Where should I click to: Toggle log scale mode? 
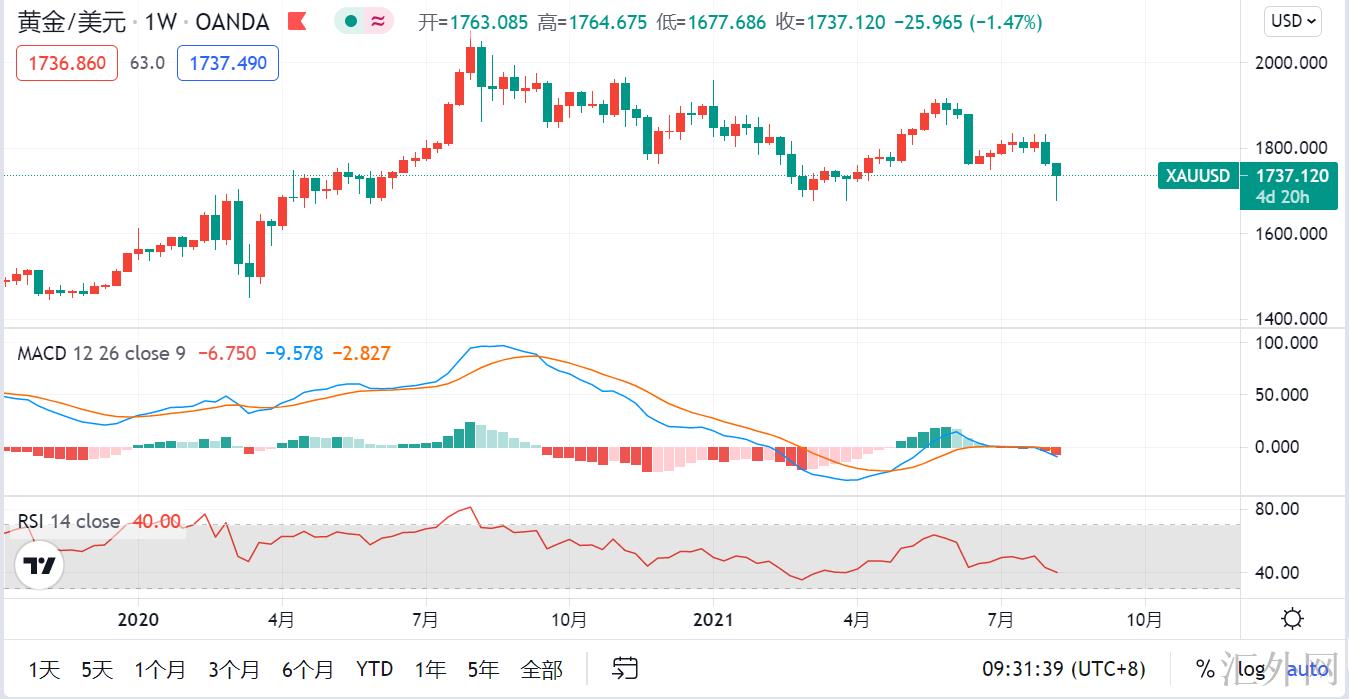1251,669
